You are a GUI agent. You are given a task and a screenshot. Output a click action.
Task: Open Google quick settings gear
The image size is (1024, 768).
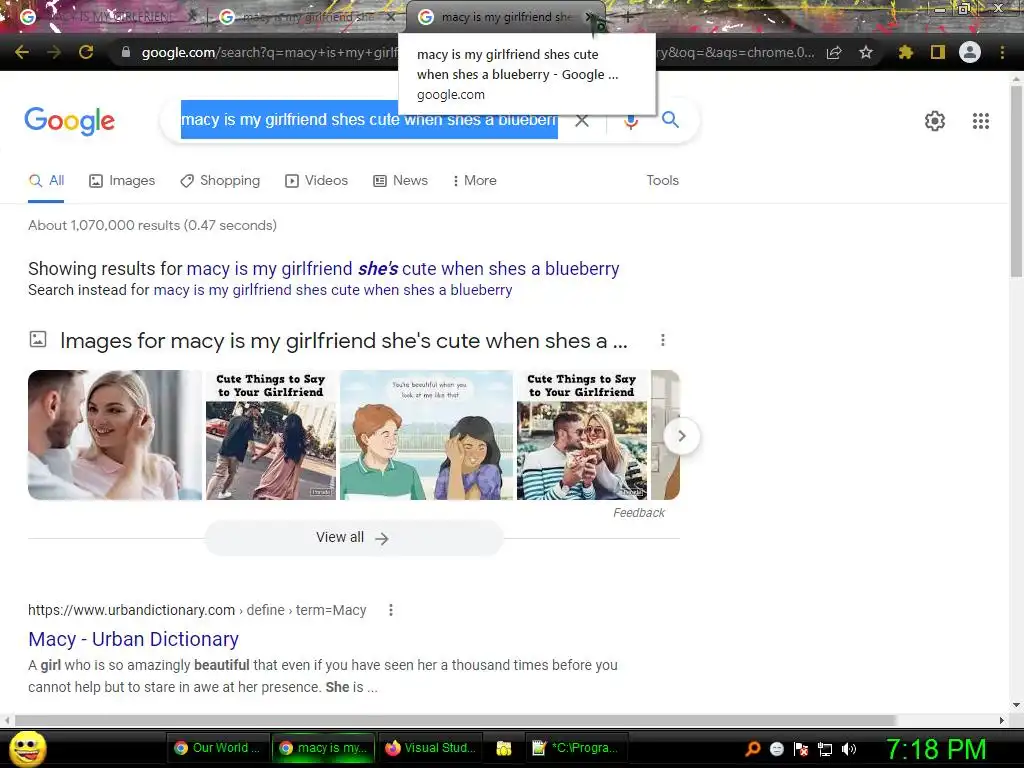[x=935, y=121]
